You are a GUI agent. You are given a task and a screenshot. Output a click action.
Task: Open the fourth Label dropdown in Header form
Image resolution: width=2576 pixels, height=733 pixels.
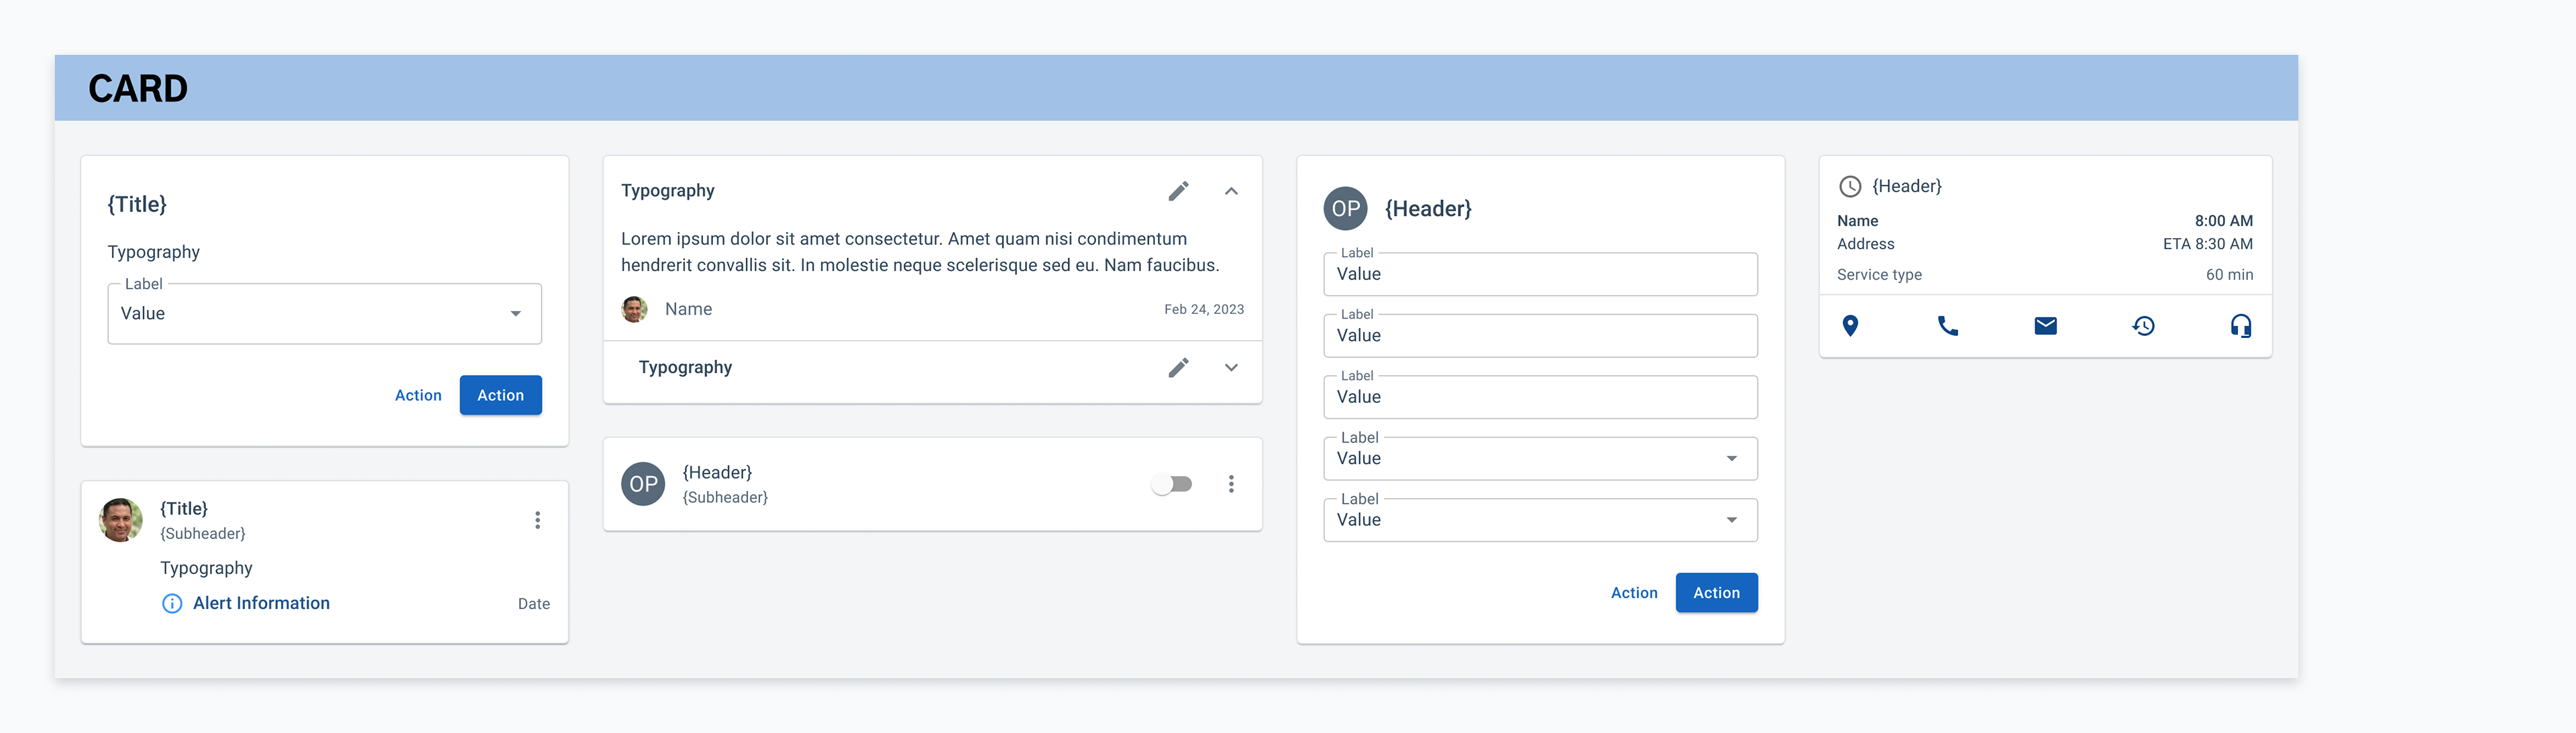point(1540,459)
